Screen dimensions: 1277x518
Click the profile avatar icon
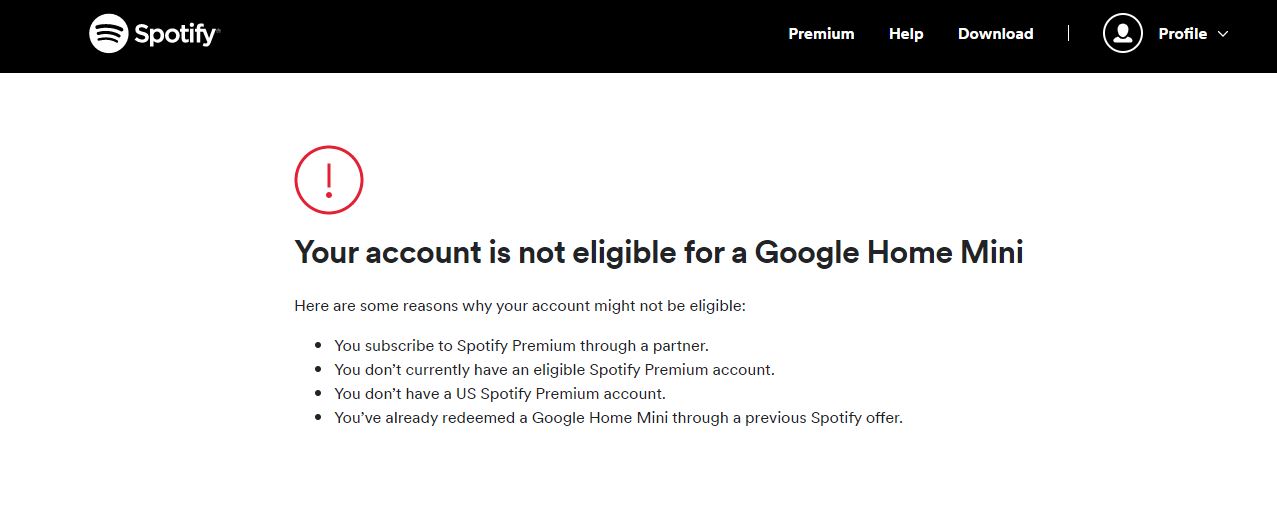pyautogui.click(x=1123, y=34)
